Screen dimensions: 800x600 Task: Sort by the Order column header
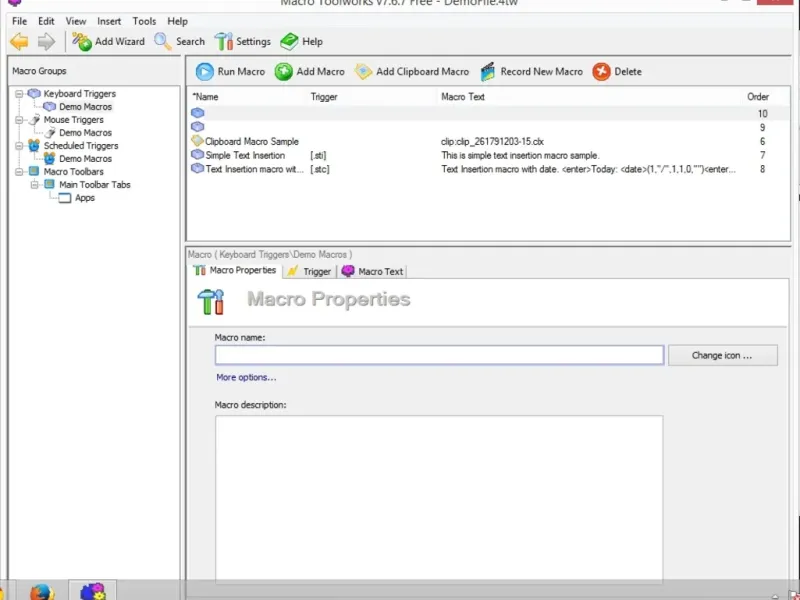758,96
